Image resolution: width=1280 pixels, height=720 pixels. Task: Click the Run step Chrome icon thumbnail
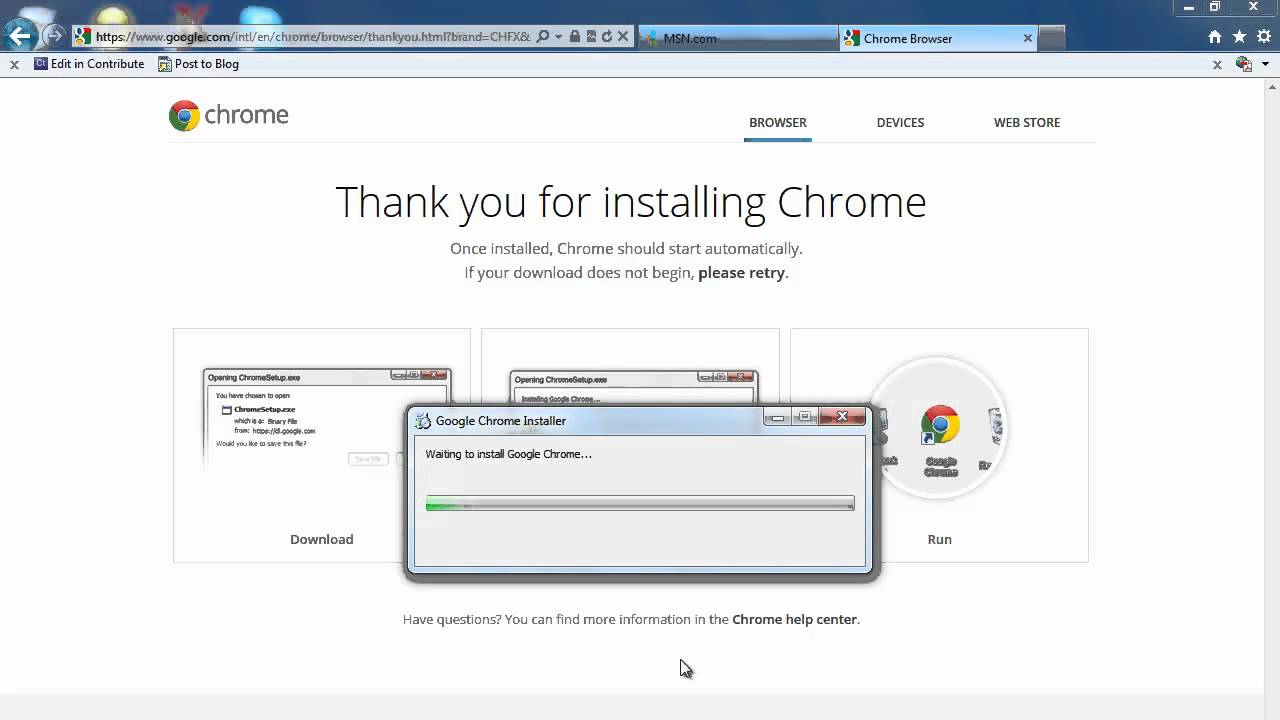point(939,428)
